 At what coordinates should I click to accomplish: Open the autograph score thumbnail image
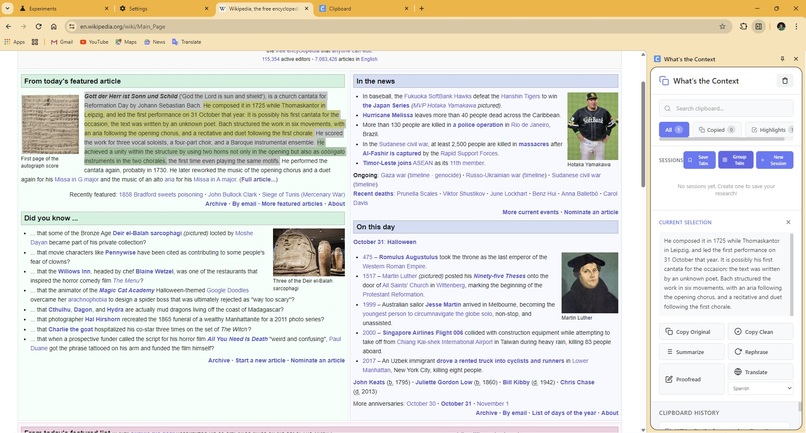click(x=50, y=124)
